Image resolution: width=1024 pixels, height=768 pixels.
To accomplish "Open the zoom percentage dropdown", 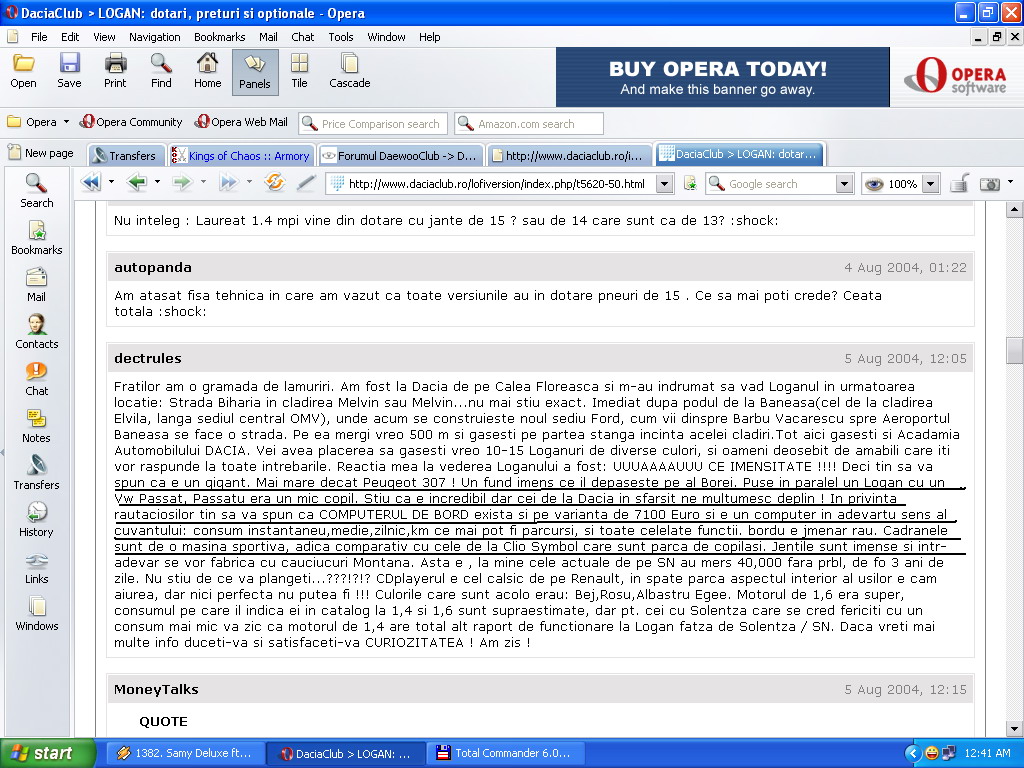I will pyautogui.click(x=931, y=184).
